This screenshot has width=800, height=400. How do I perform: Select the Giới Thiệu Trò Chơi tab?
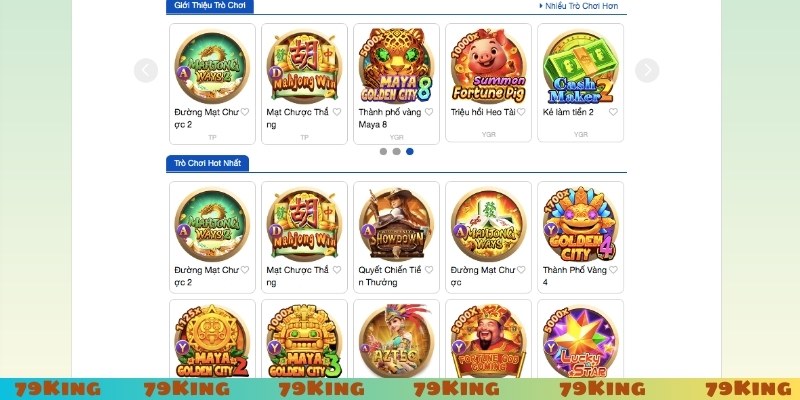[210, 6]
